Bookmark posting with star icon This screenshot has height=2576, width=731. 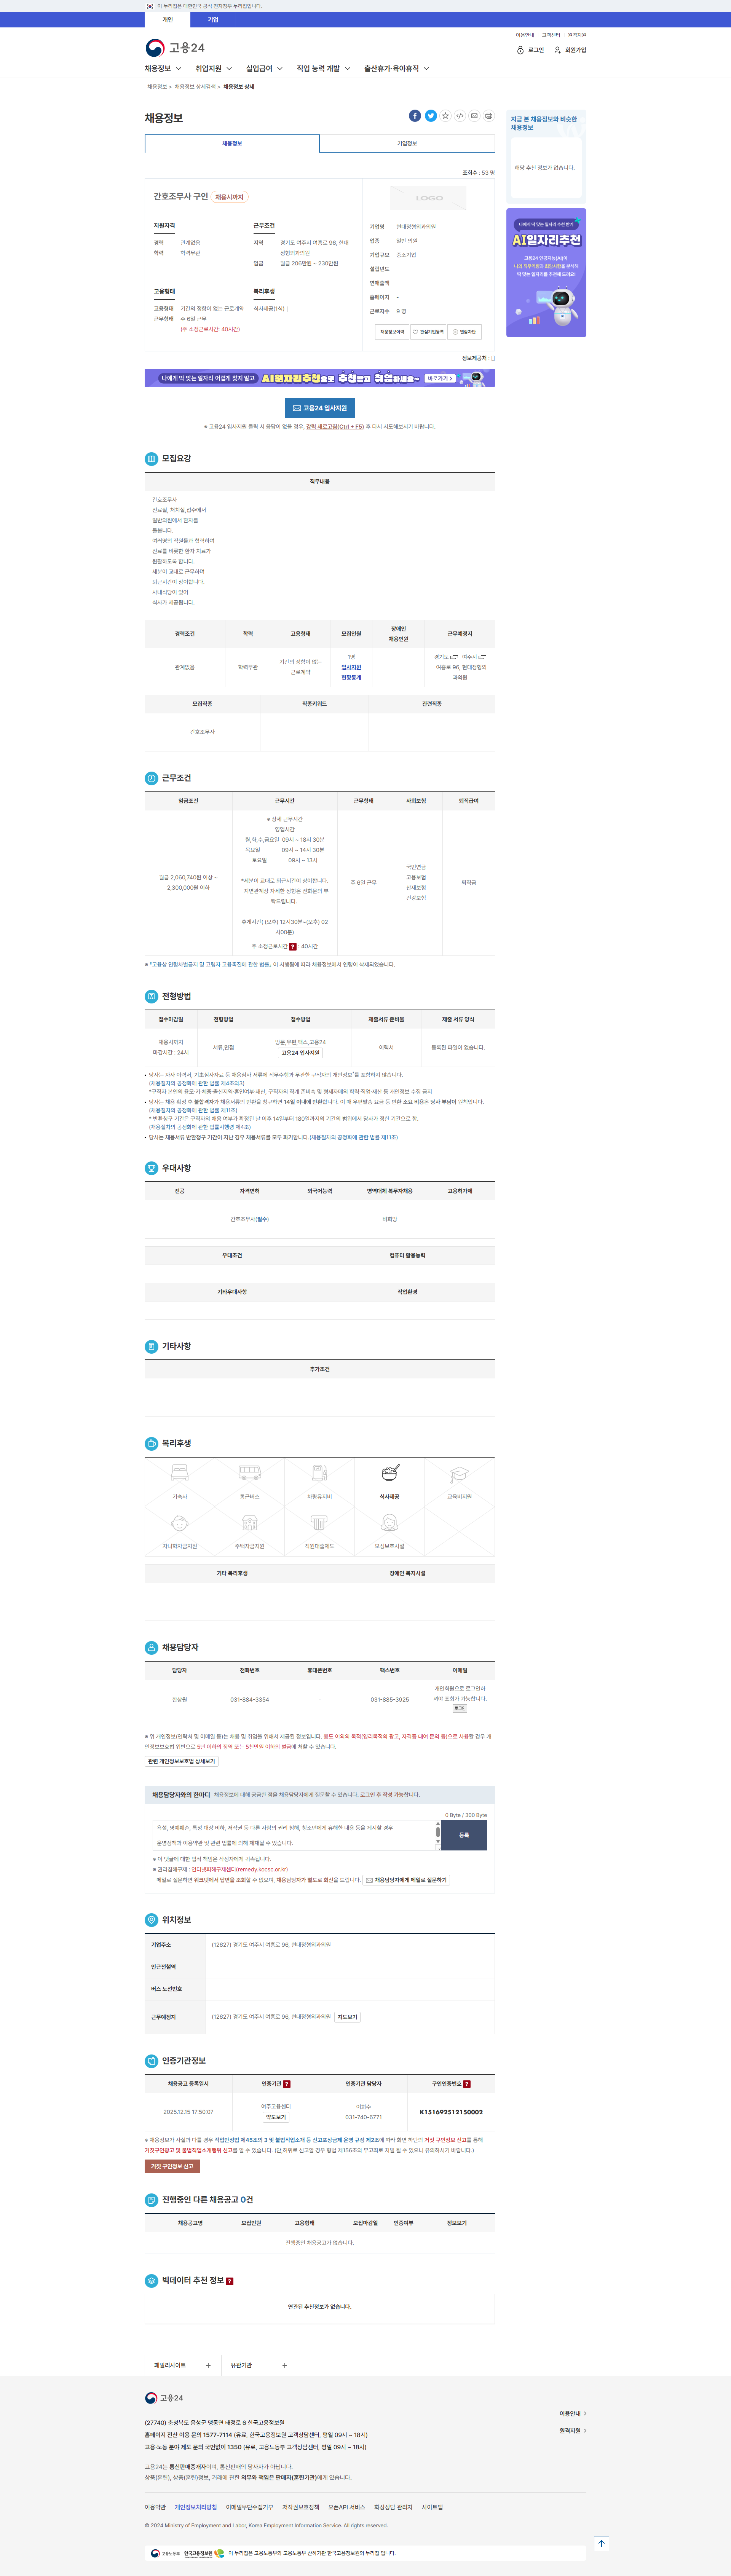[x=446, y=116]
